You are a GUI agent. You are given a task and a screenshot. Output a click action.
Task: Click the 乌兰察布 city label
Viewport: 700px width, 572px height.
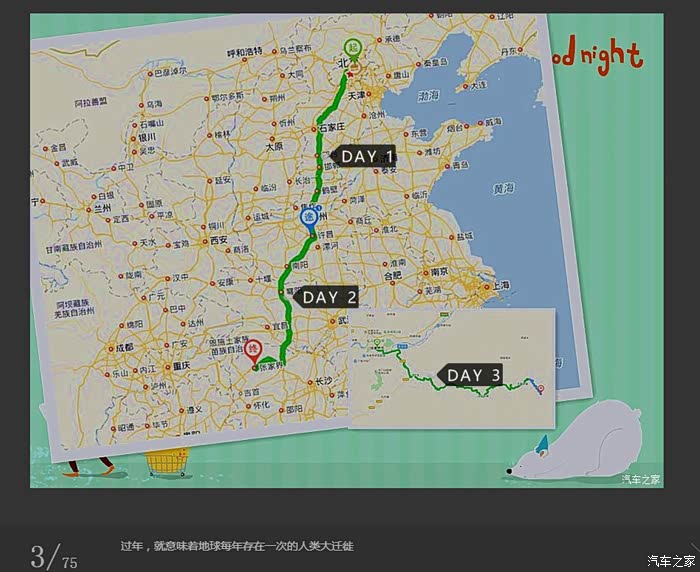(296, 49)
